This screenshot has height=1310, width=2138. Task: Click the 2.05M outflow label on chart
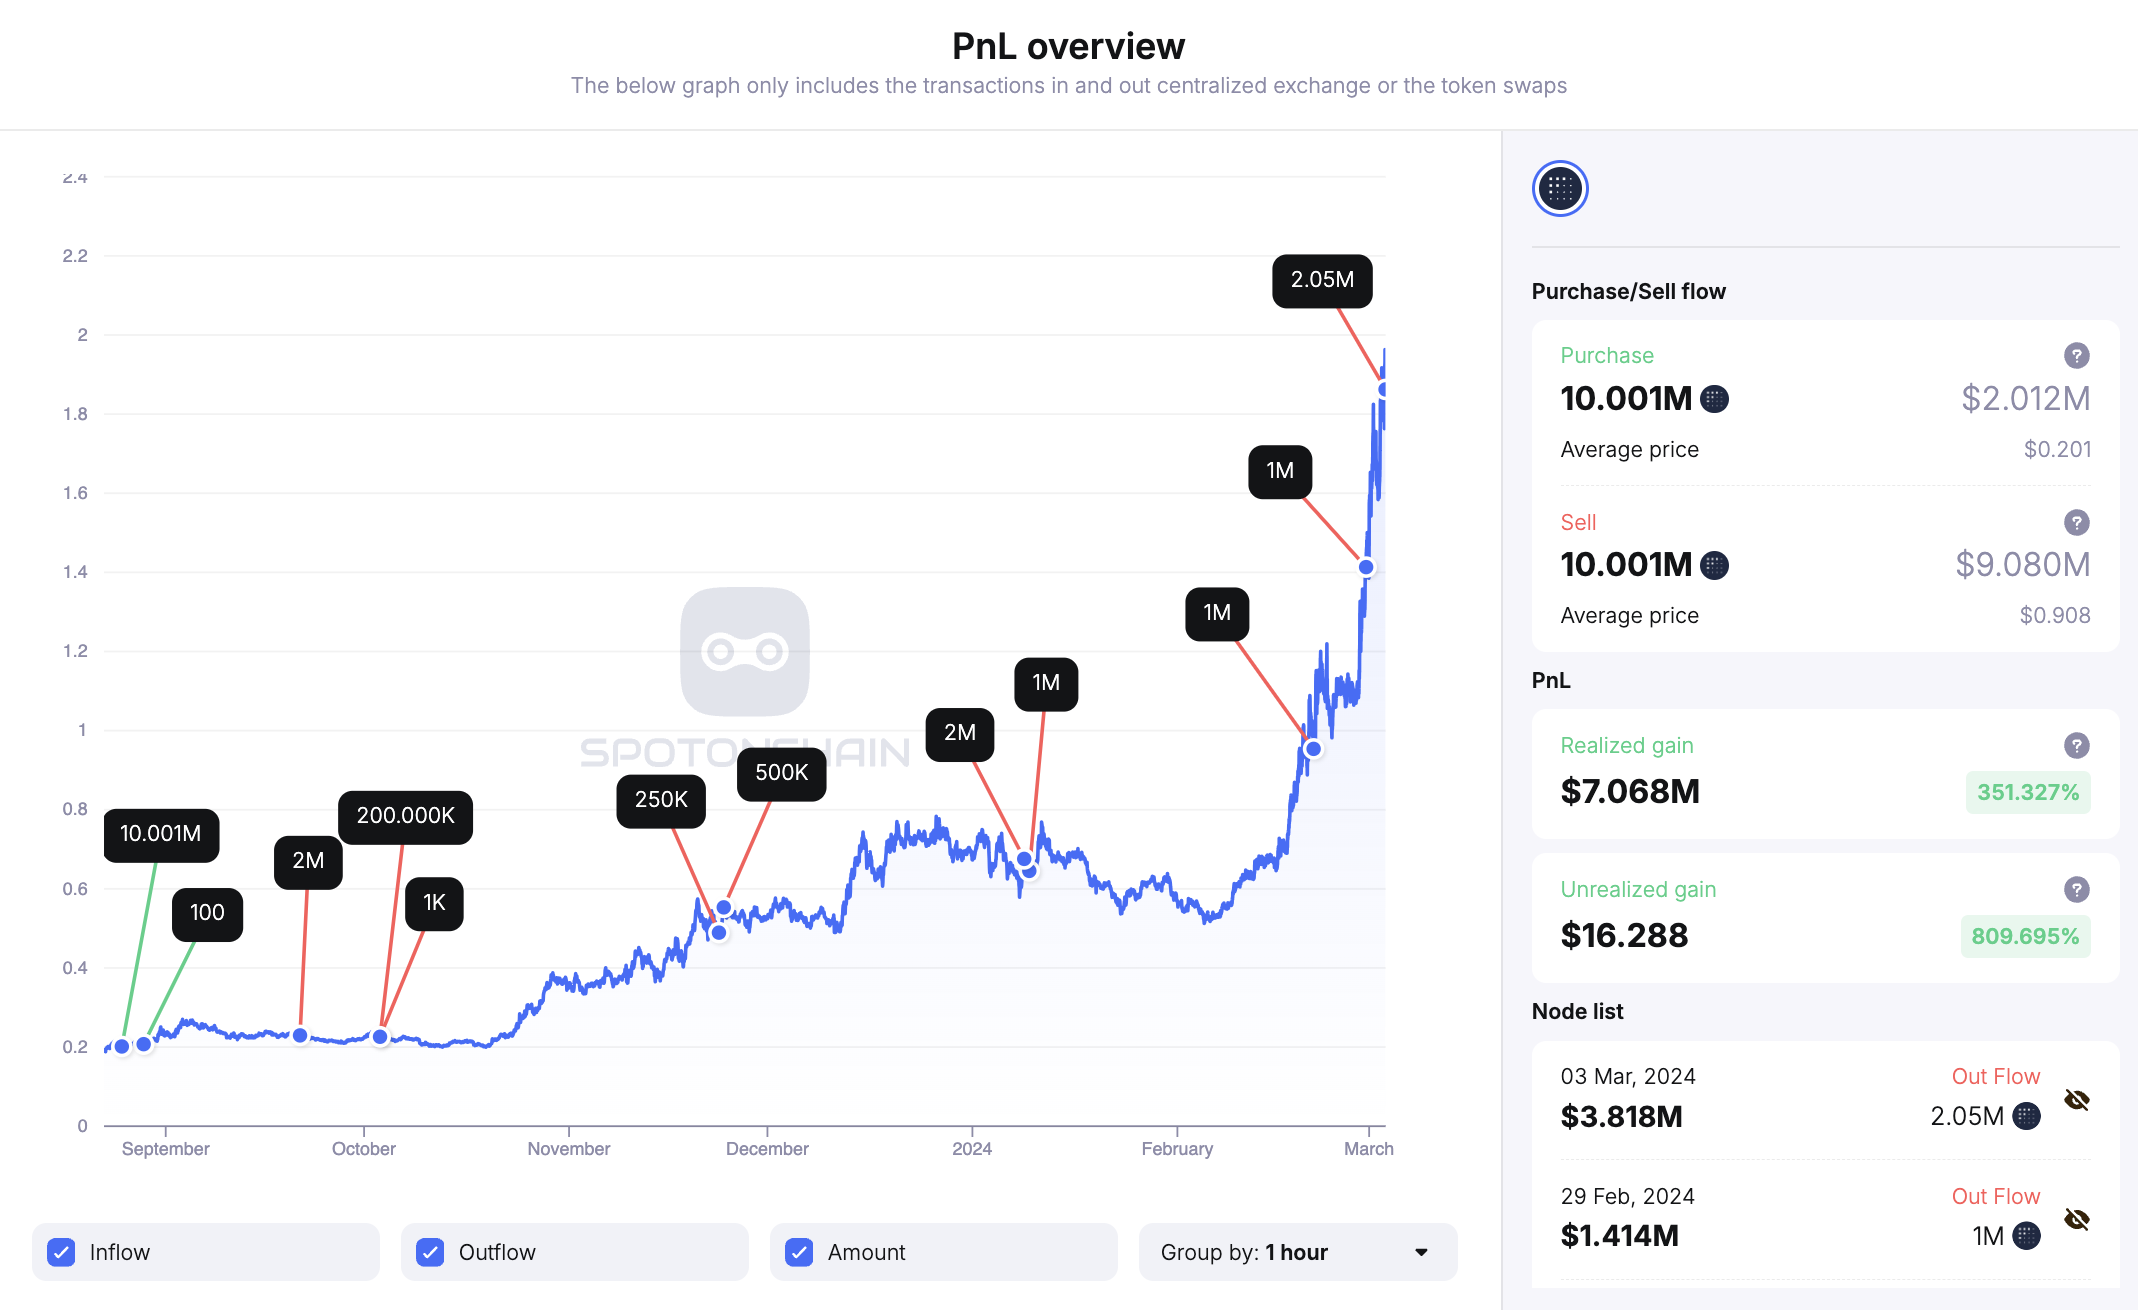point(1321,280)
